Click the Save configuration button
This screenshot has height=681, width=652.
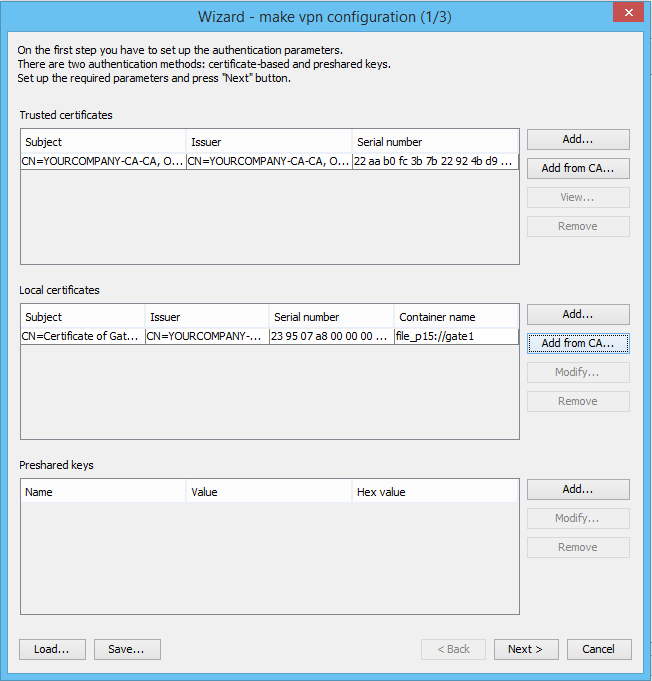point(127,649)
